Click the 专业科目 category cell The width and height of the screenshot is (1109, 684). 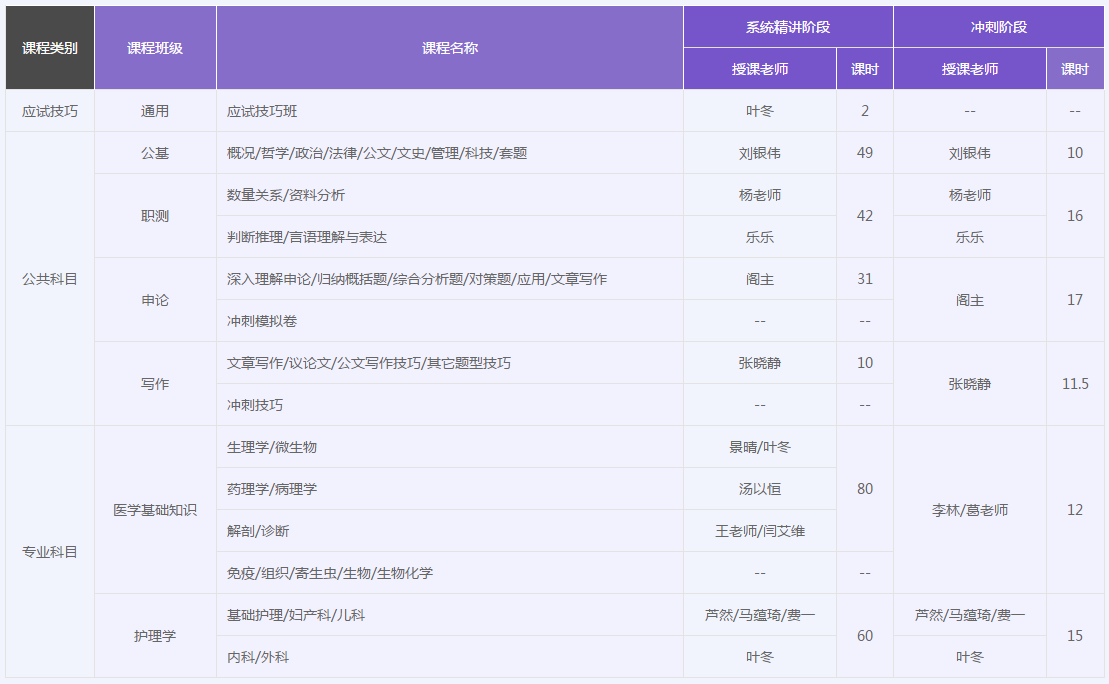pos(50,552)
